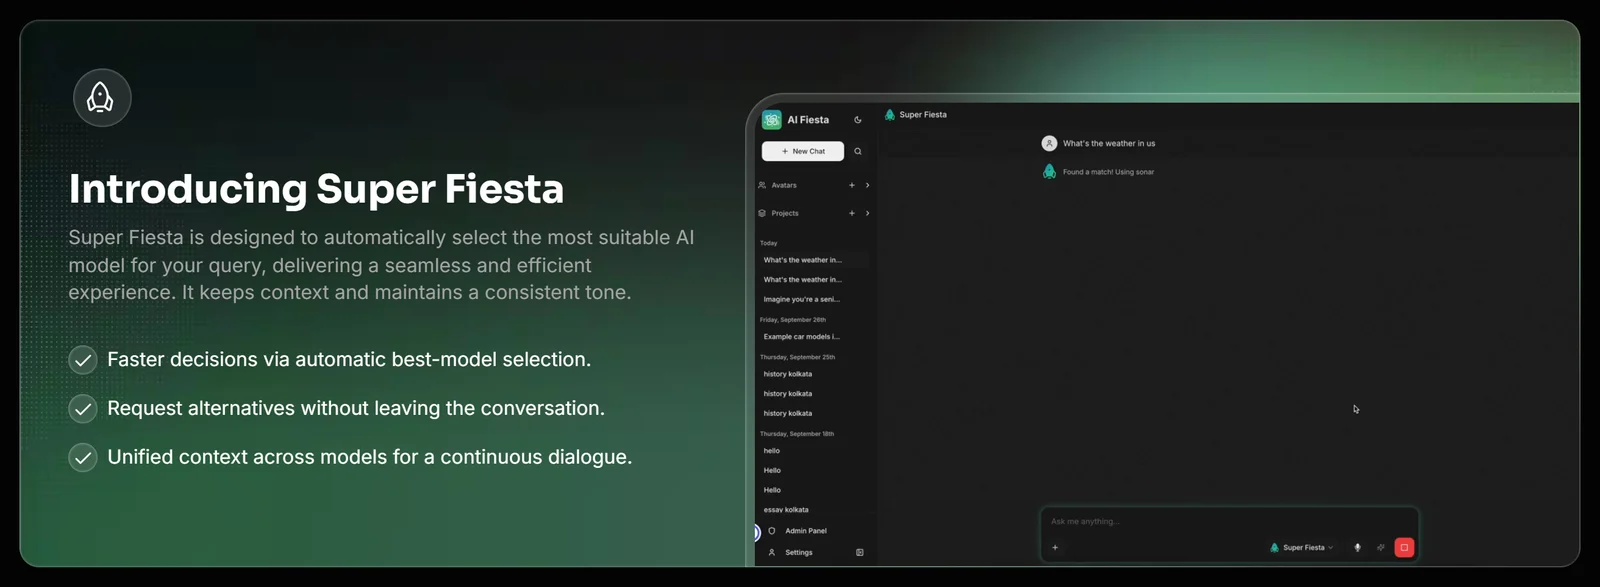Collapse the sidebar with the panel icon
1600x587 pixels.
pyautogui.click(x=860, y=552)
